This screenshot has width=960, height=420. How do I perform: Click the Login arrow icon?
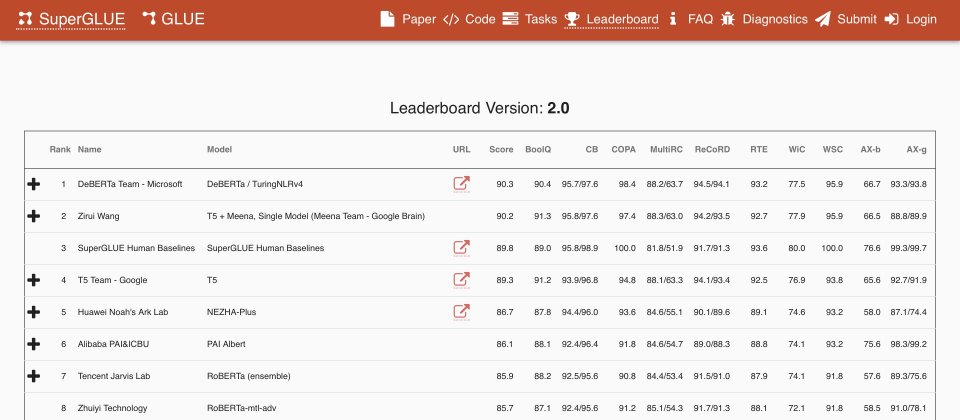[891, 19]
